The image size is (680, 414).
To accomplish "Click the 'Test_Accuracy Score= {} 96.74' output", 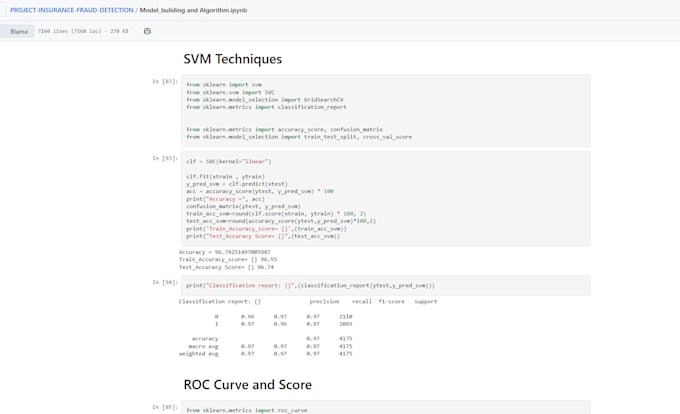I will click(x=226, y=267).
